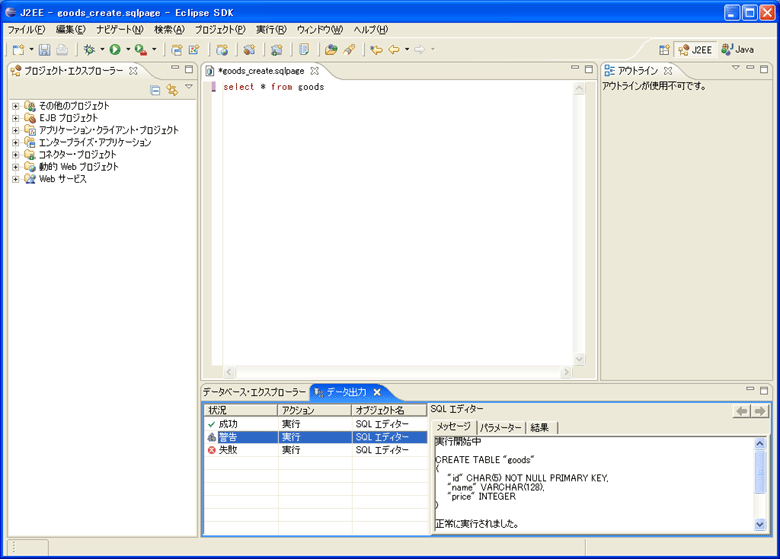Click Collapse All in Project Explorer
Image resolution: width=780 pixels, height=559 pixels.
[155, 90]
